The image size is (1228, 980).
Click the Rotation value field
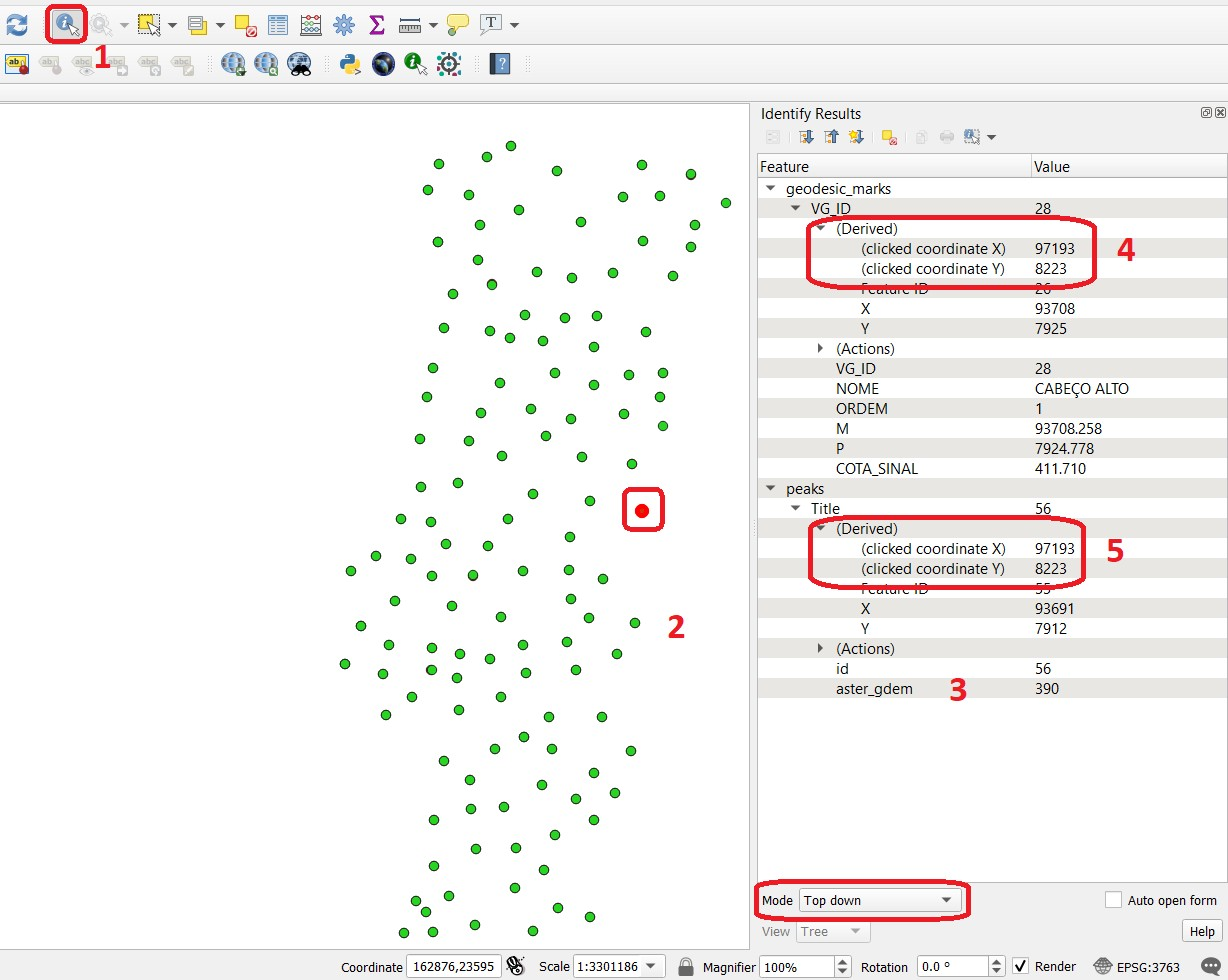tap(952, 966)
